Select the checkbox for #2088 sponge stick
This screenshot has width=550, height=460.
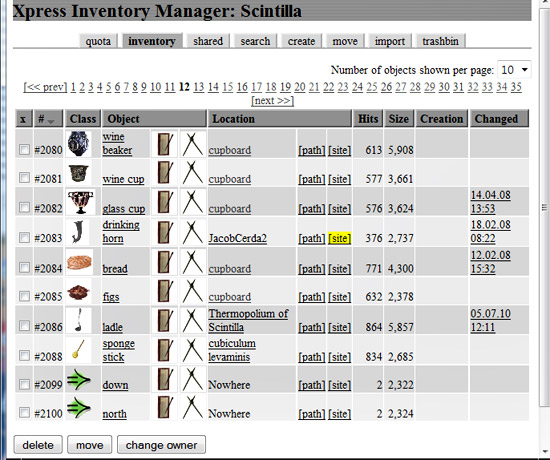(24, 355)
